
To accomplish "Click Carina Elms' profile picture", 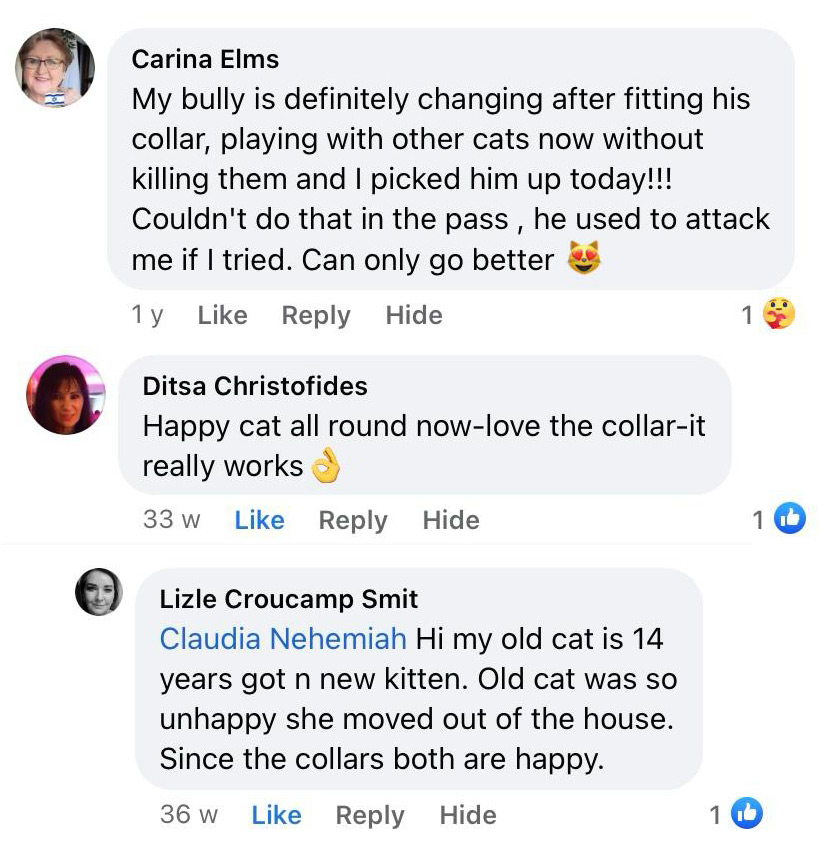I will point(55,69).
